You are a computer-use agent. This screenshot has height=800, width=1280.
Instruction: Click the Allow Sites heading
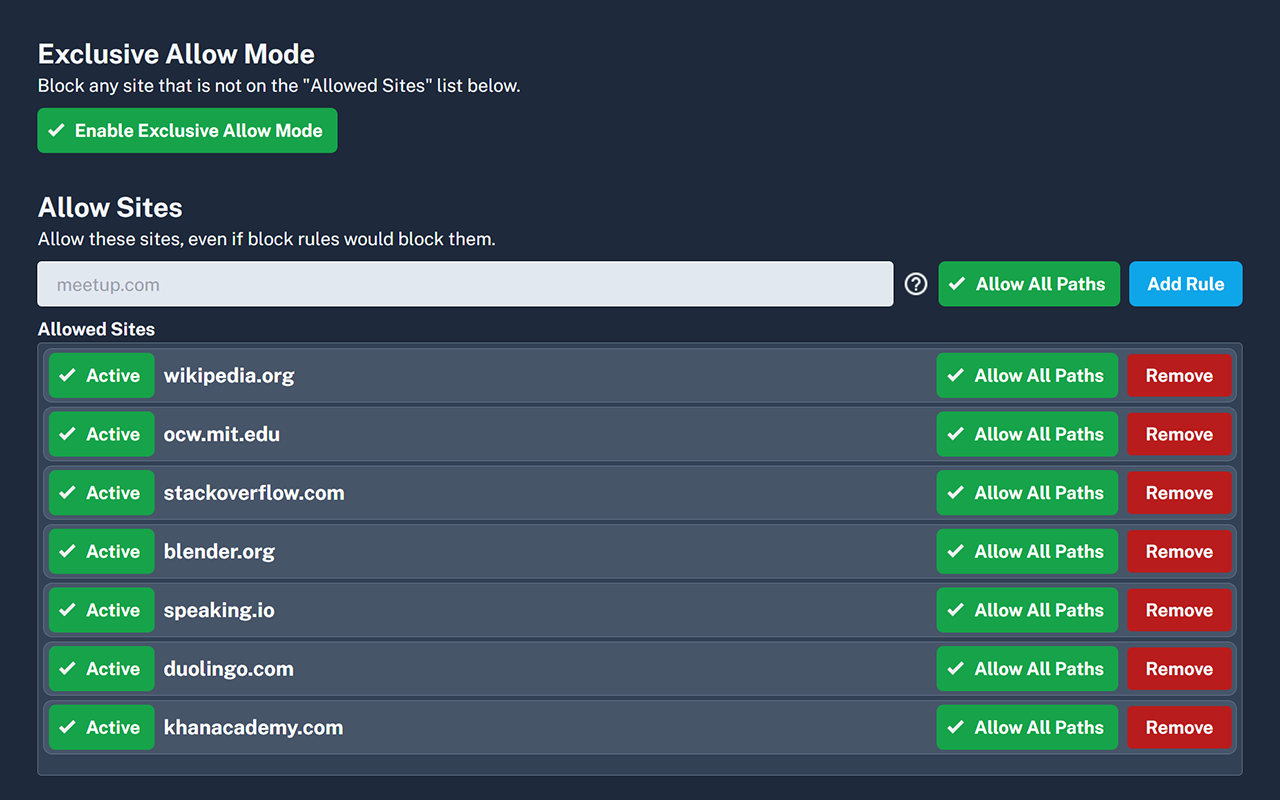click(x=110, y=208)
